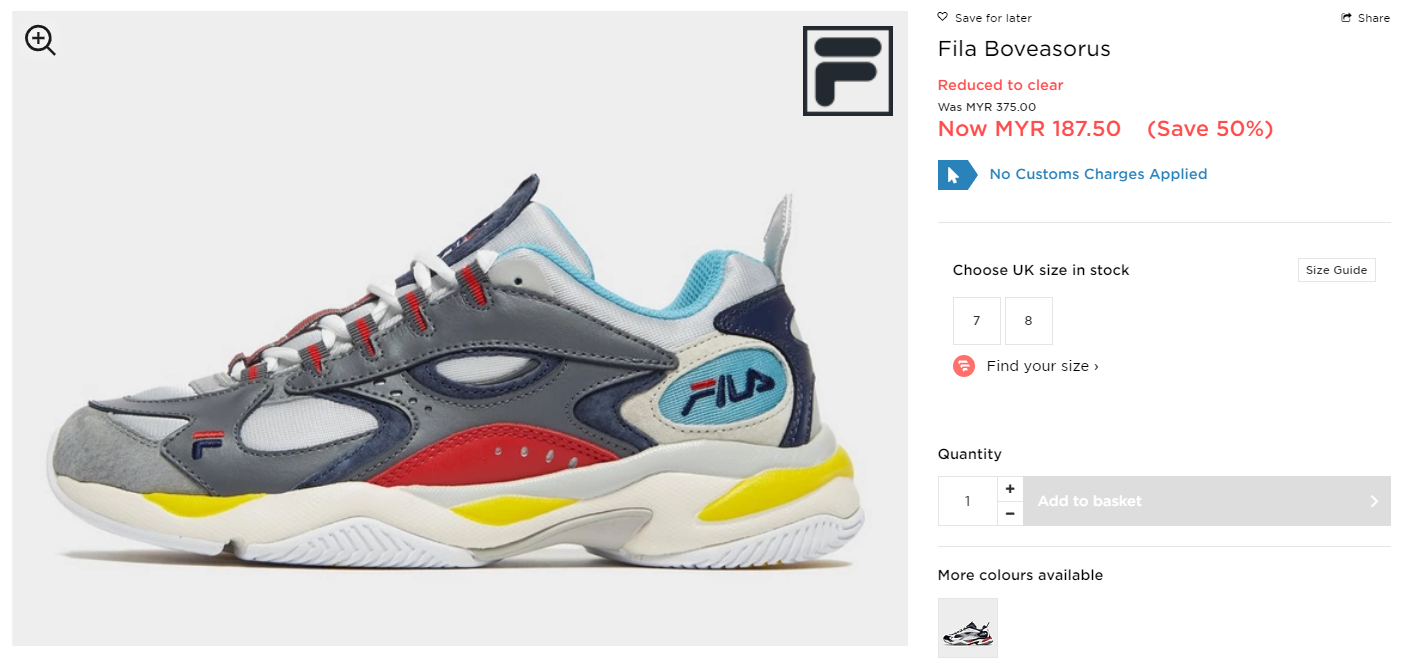Decrease quantity with the minus button
Screen dimensions: 1402x672
(1010, 514)
